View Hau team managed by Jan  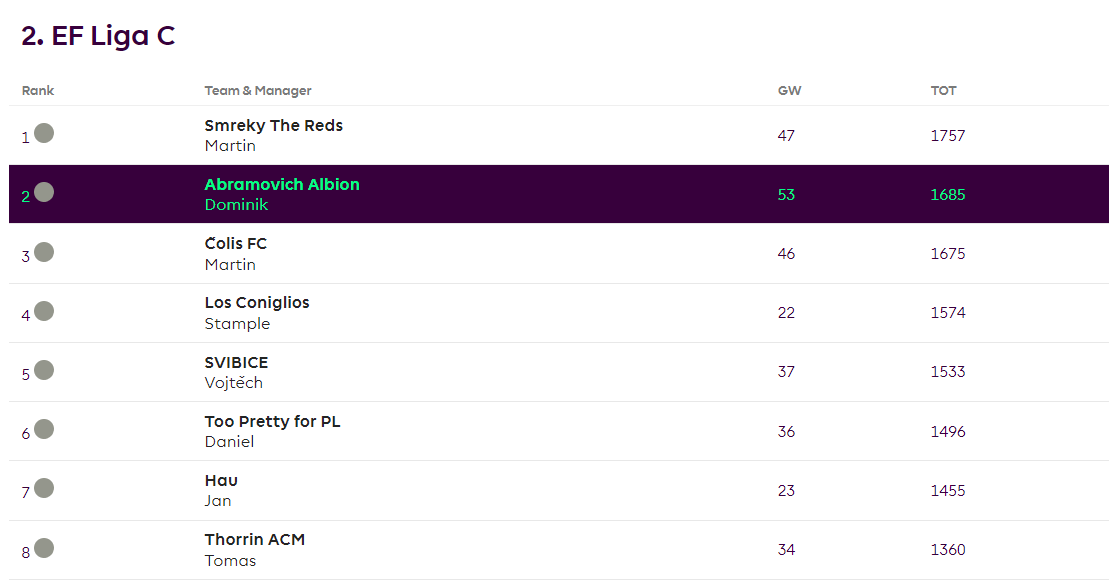pos(221,481)
